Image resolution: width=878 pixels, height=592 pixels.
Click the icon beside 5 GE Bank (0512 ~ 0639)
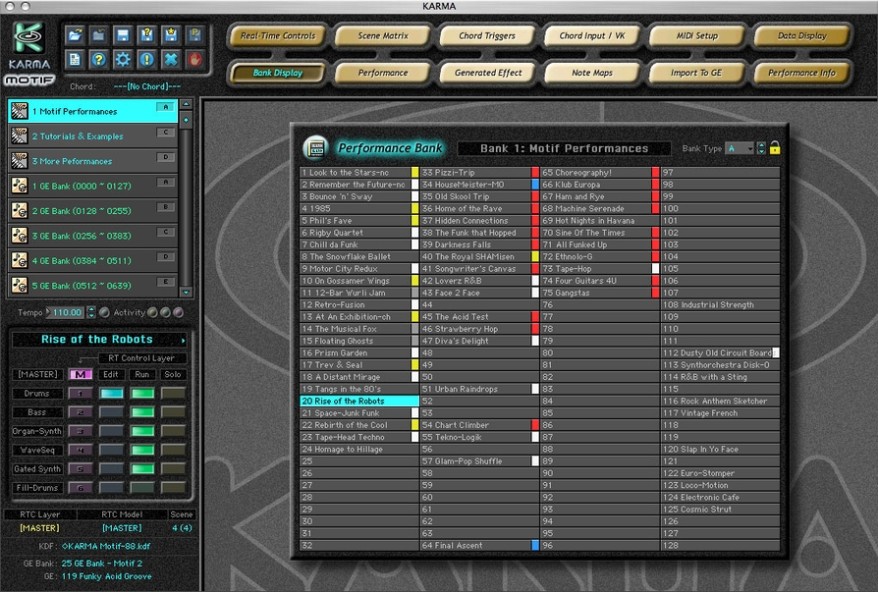(x=20, y=285)
